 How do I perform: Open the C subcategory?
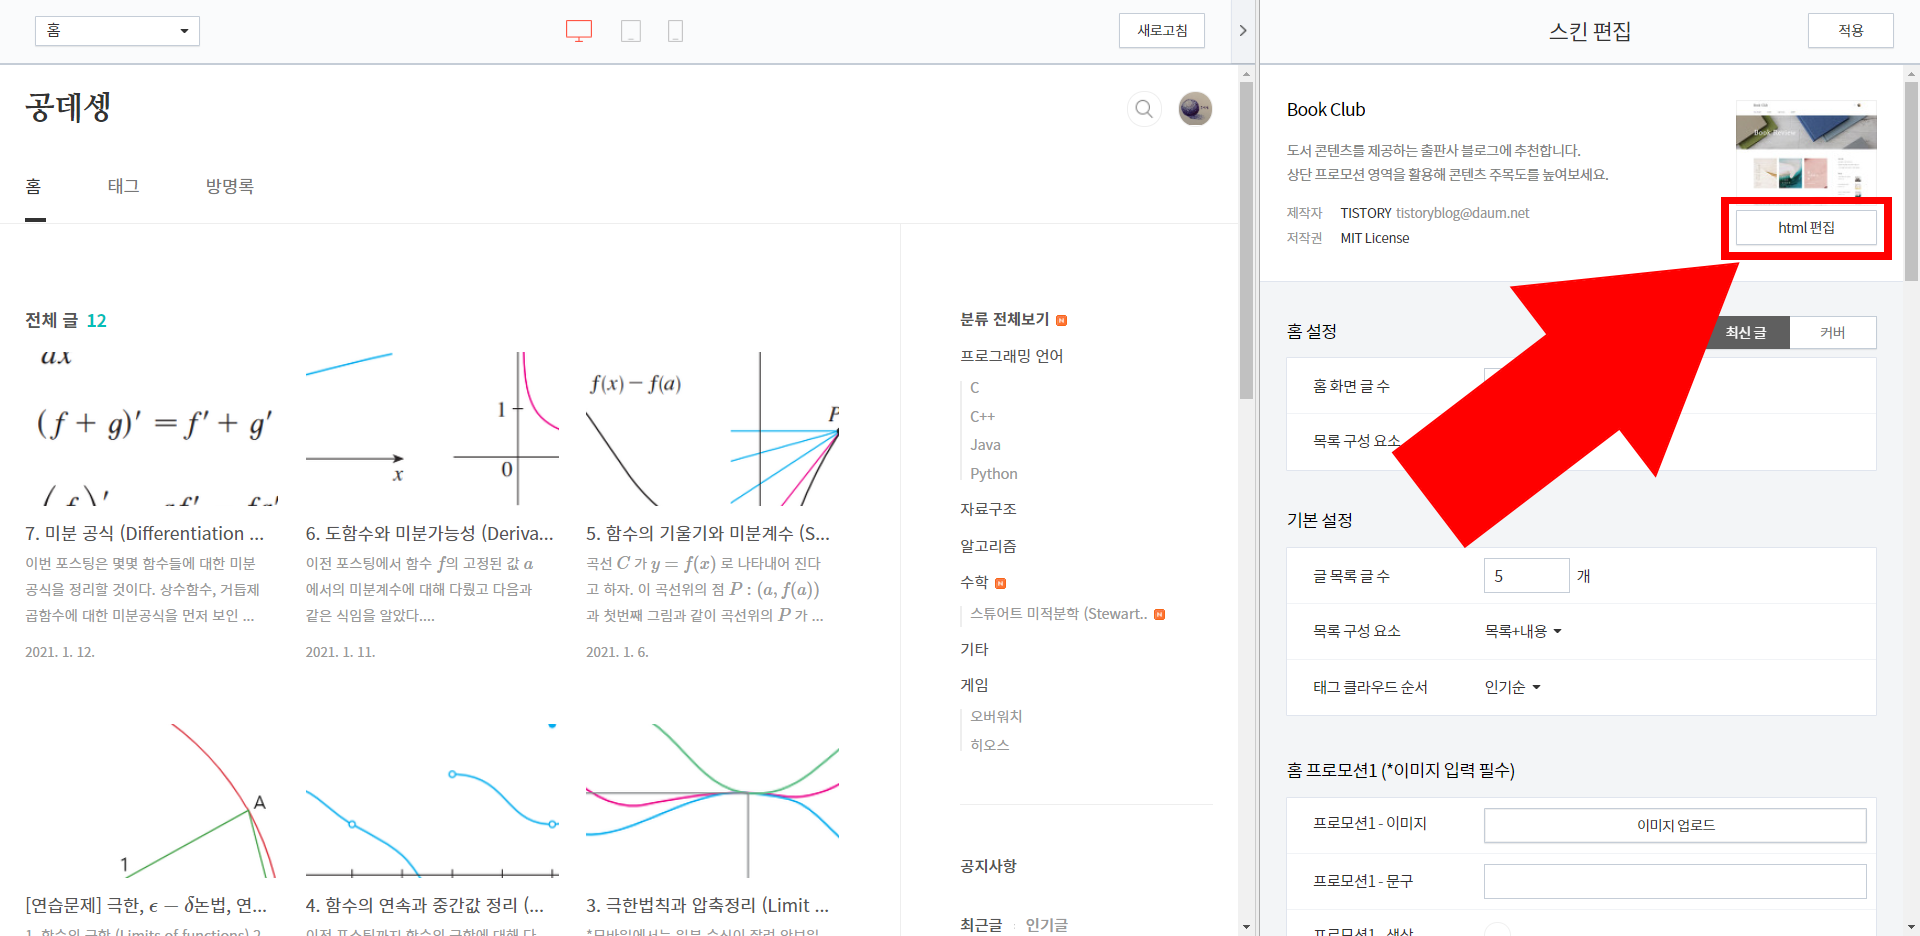pyautogui.click(x=975, y=387)
